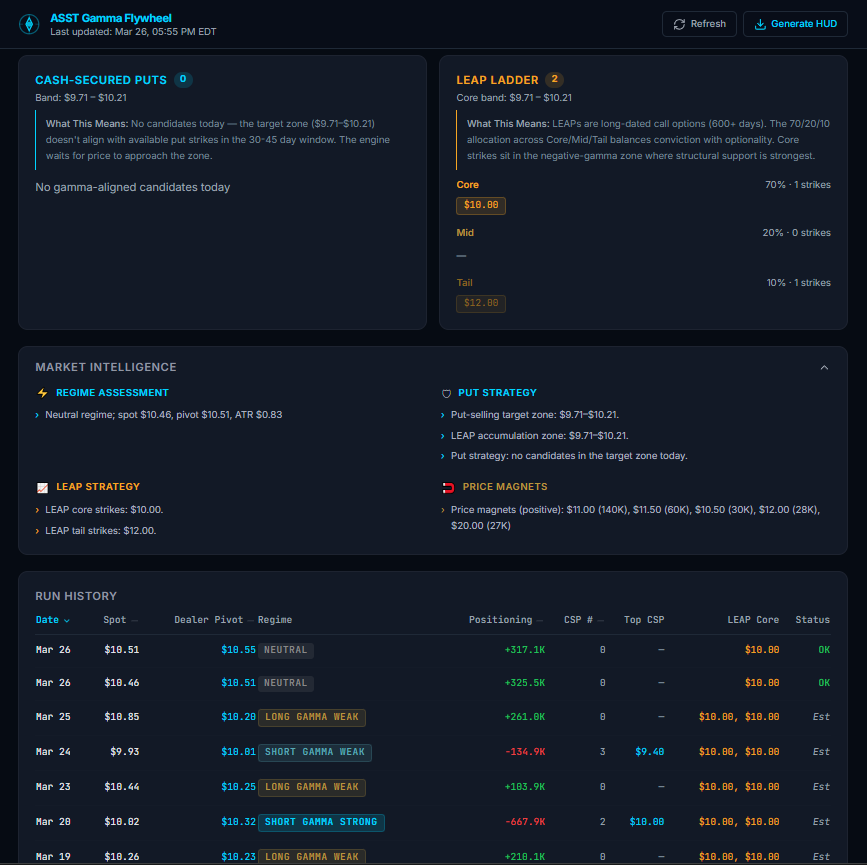867x865 pixels.
Task: Click the SHORT GAMMA WEAK badge for Mar 24
Action: point(315,752)
